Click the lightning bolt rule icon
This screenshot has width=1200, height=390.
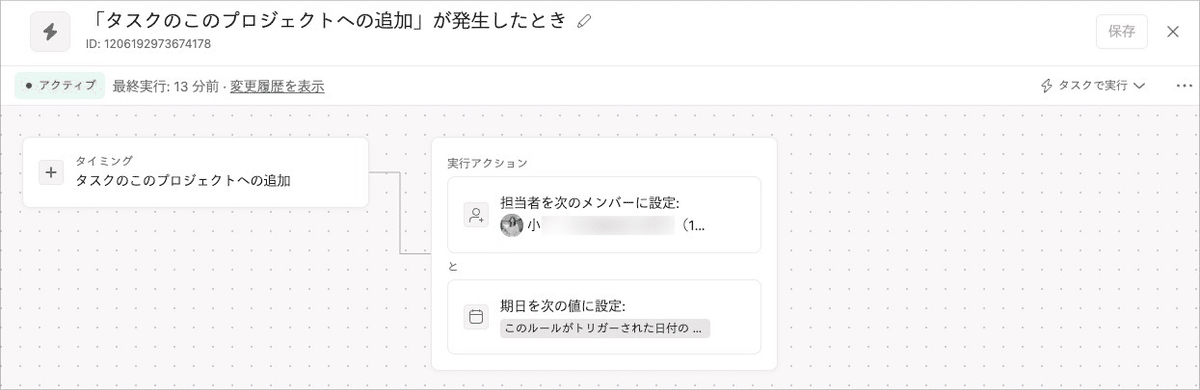50,32
